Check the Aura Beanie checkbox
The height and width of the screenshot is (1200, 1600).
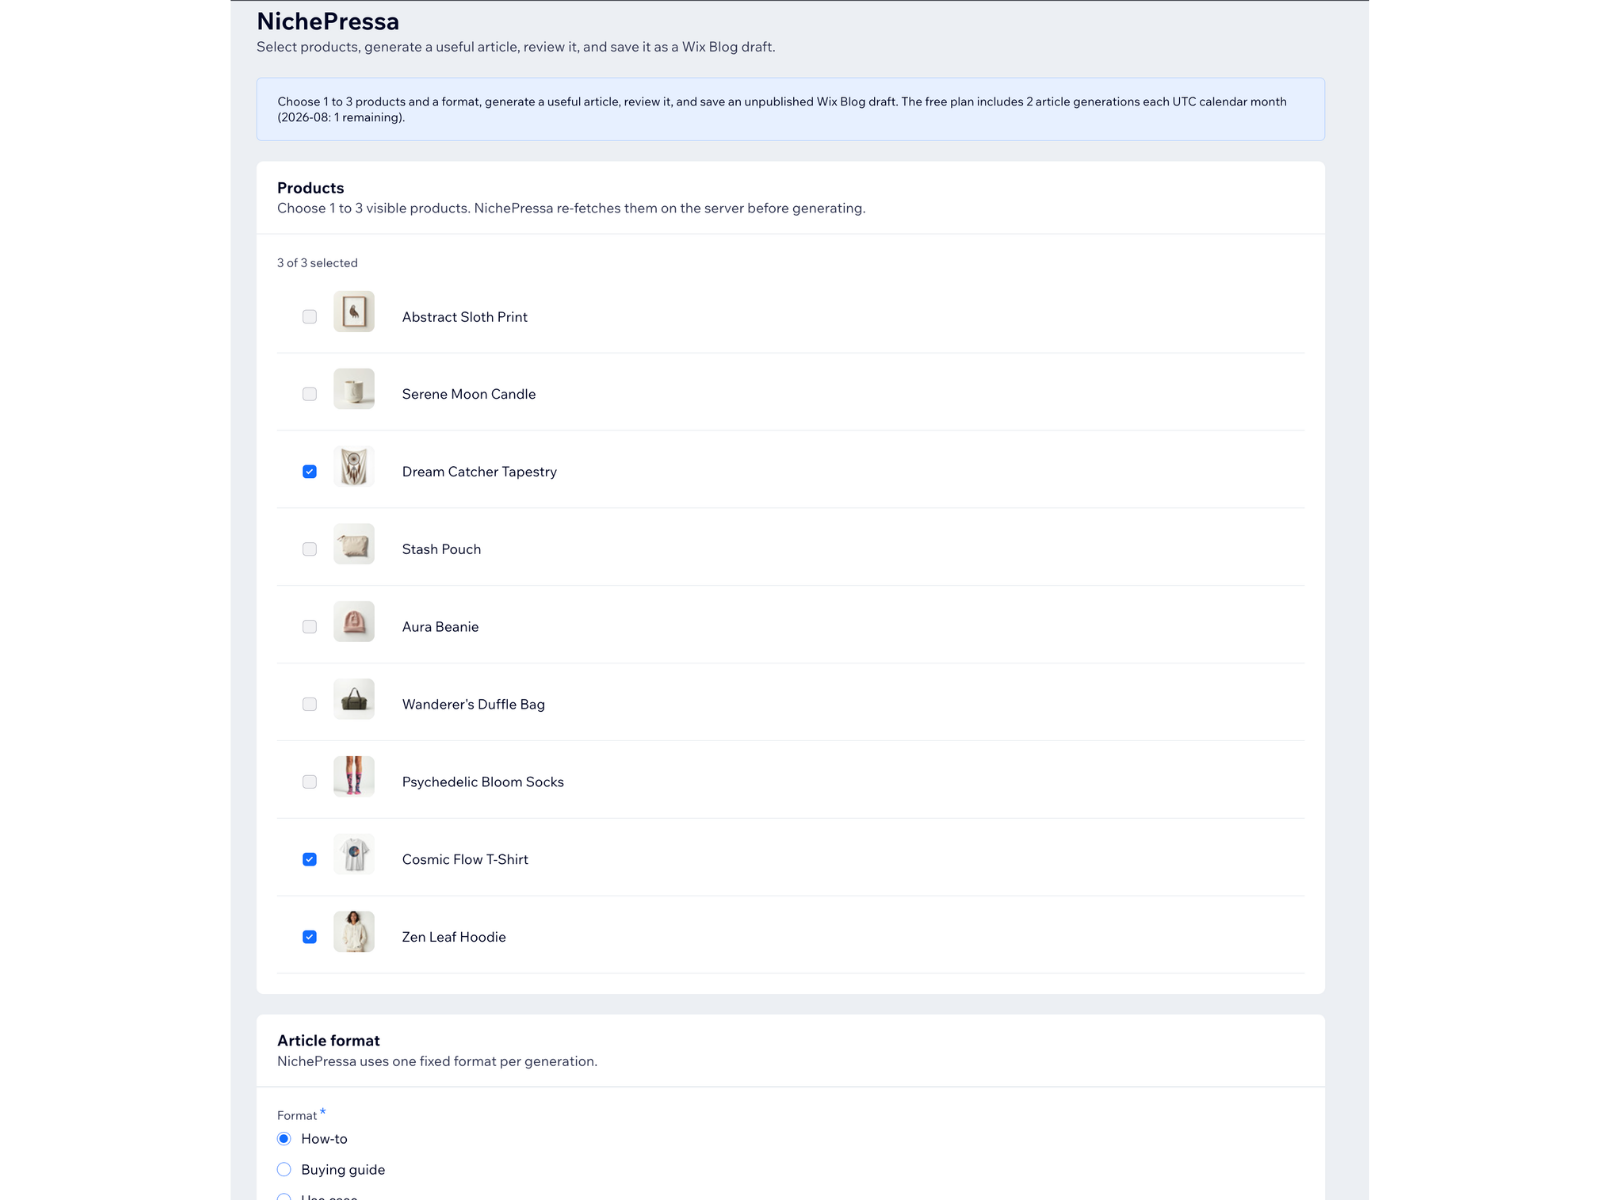tap(310, 627)
